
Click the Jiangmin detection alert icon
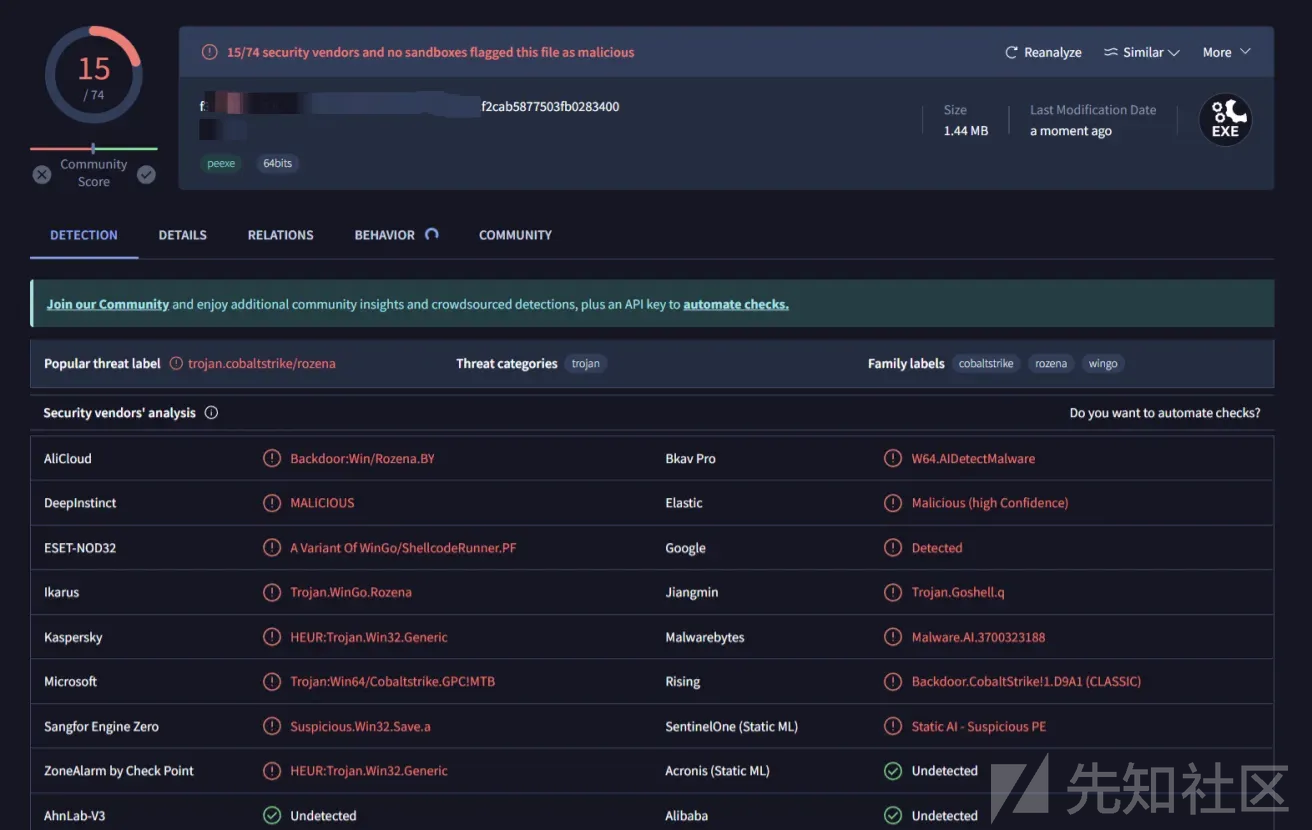click(893, 592)
